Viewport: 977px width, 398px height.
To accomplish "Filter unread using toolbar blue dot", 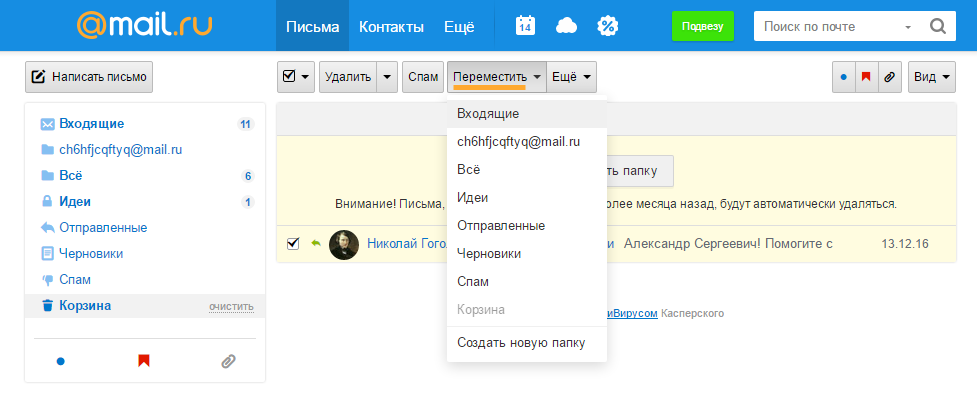I will (x=844, y=77).
